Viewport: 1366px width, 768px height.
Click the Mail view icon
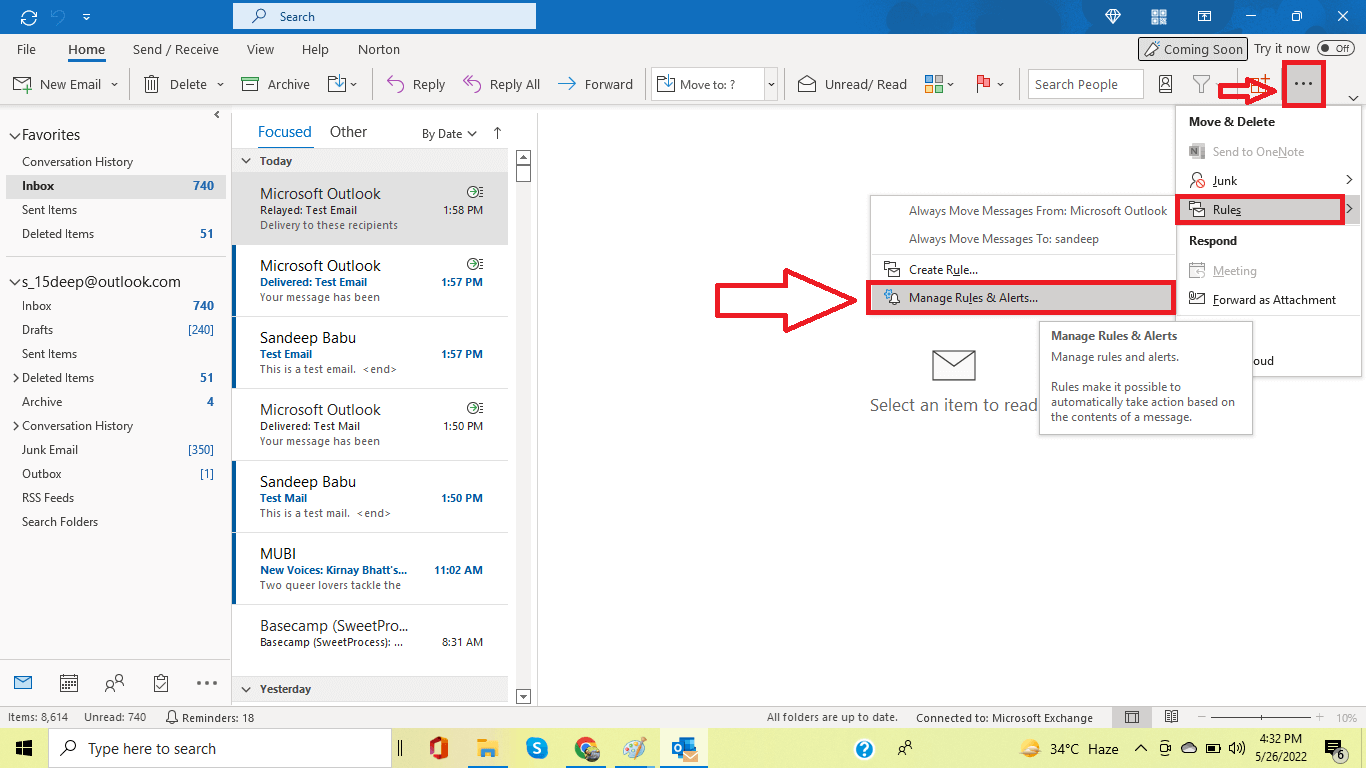pos(23,683)
